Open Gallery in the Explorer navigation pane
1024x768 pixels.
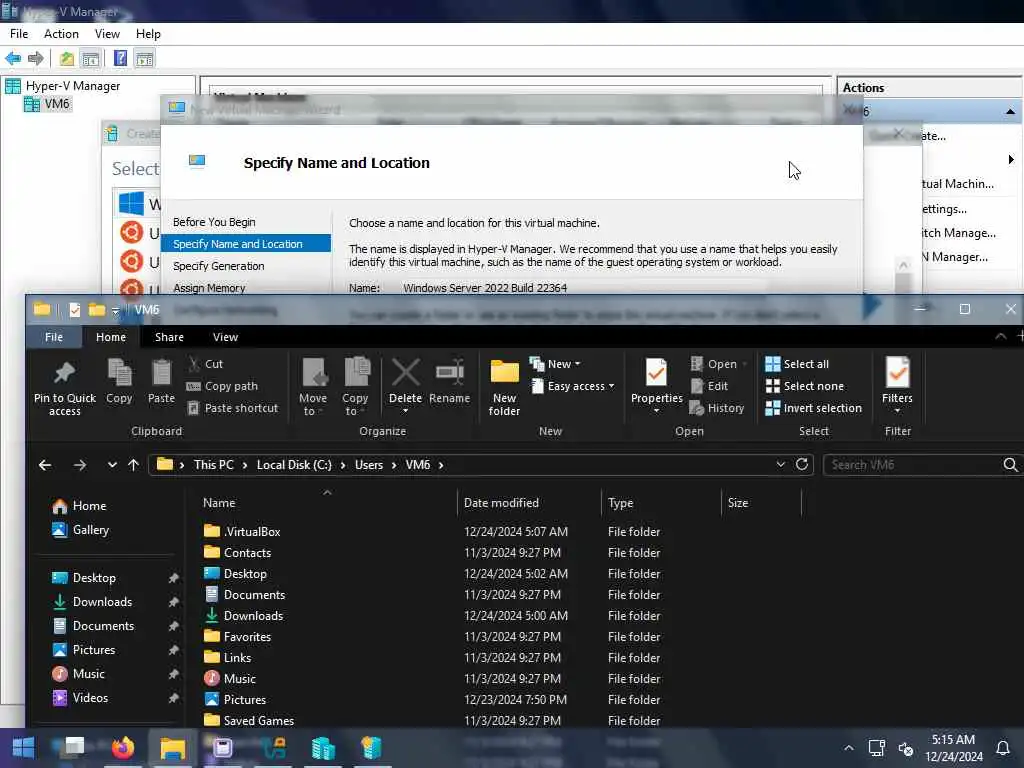point(81,530)
